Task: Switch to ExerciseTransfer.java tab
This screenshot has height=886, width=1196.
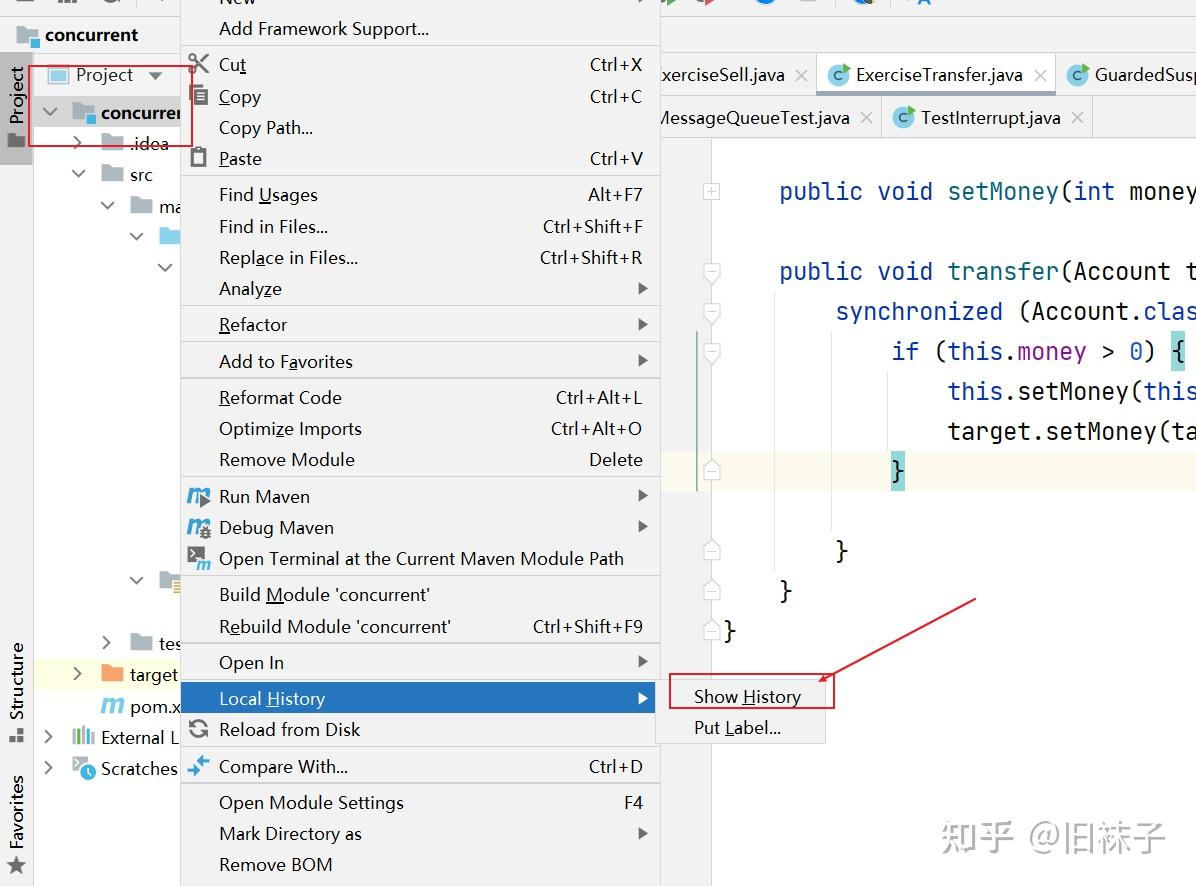Action: 936,75
